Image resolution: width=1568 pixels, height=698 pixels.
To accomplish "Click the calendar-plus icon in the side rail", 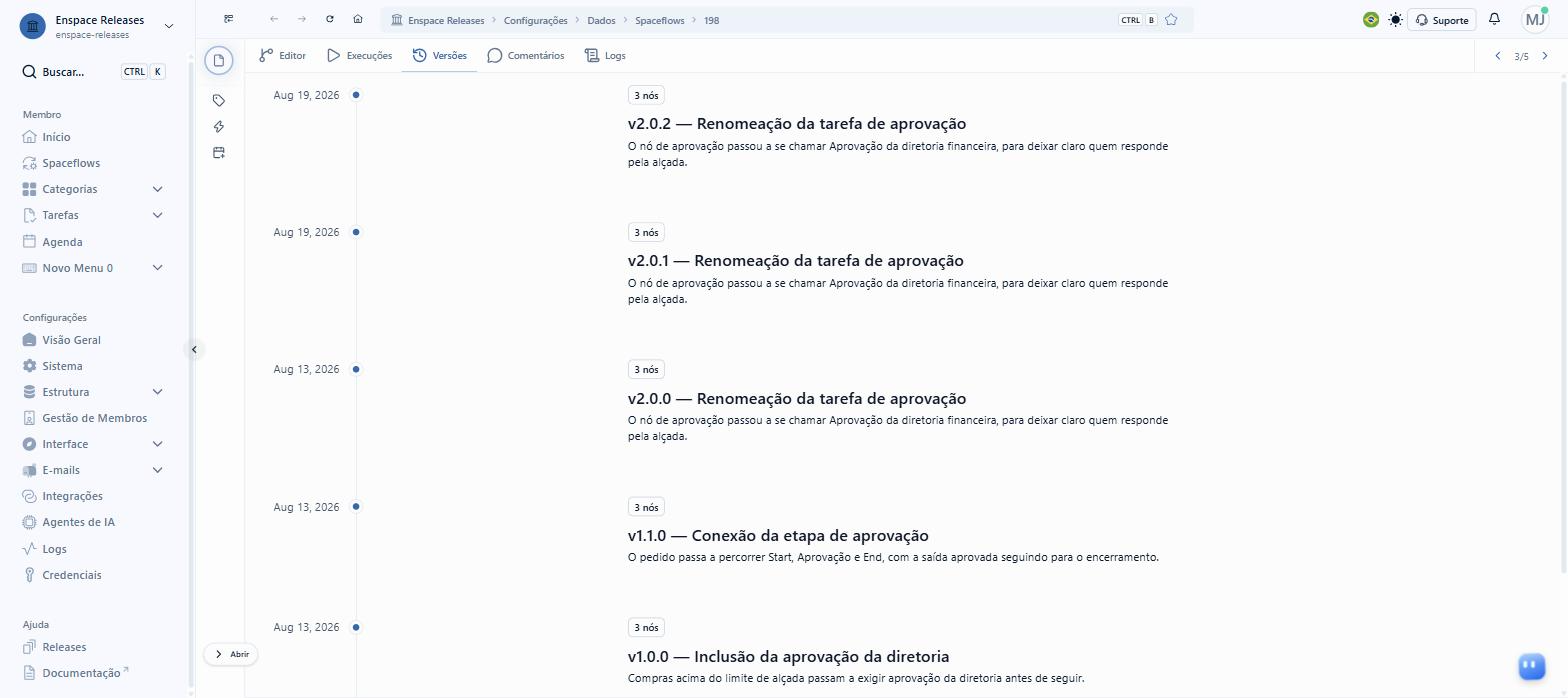I will pyautogui.click(x=219, y=153).
